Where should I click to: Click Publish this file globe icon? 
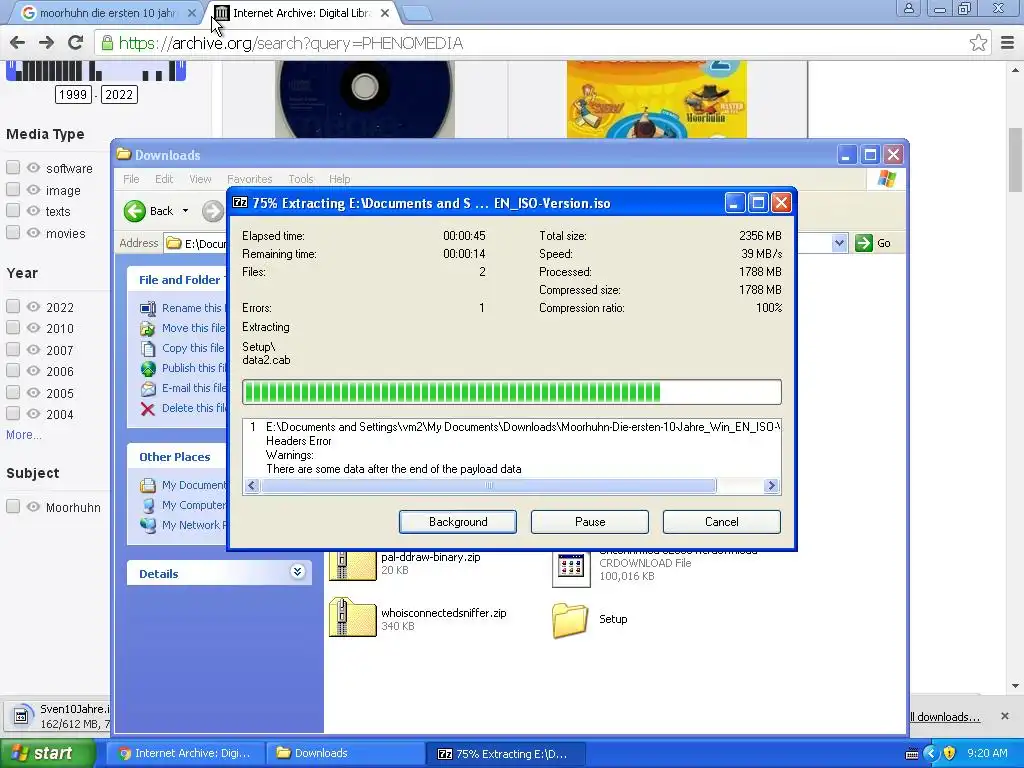(148, 368)
